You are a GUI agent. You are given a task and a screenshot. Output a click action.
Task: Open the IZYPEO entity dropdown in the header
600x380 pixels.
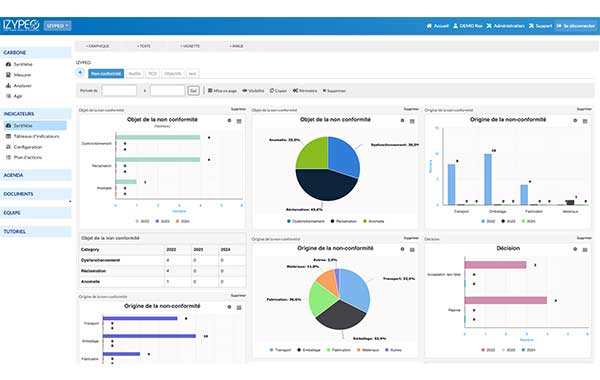57,26
